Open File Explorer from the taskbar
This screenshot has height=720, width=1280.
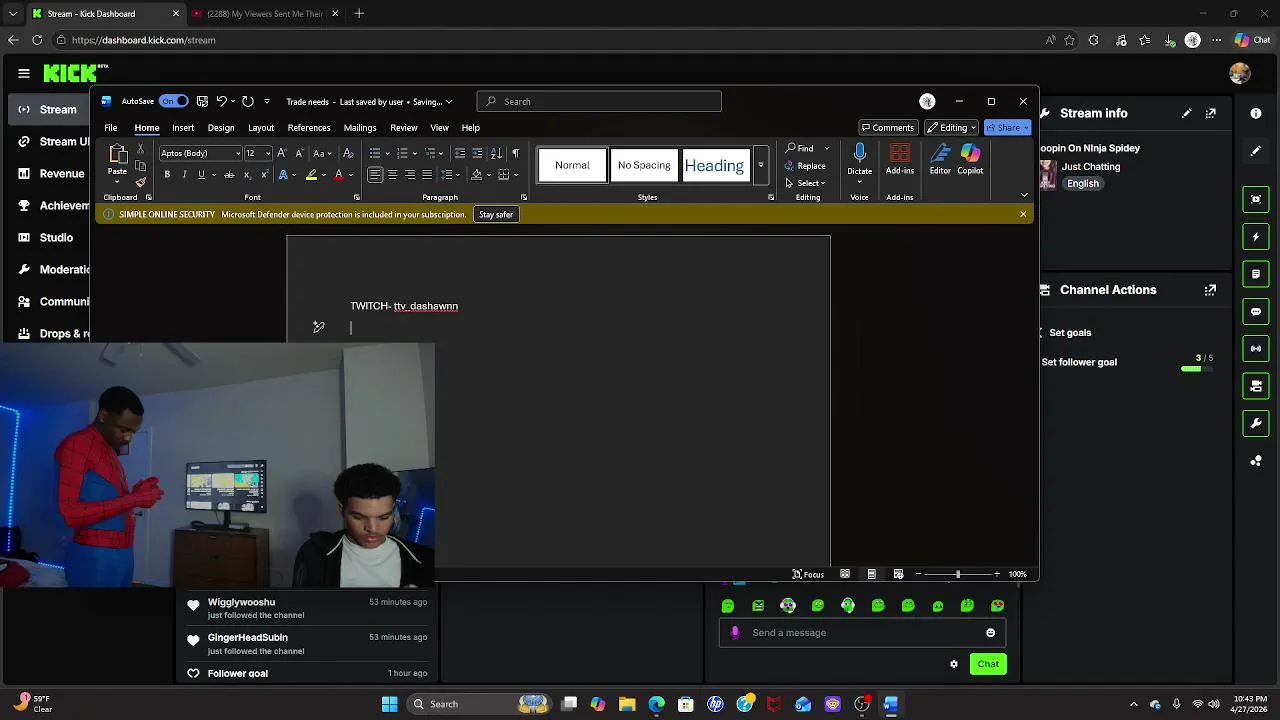[627, 704]
